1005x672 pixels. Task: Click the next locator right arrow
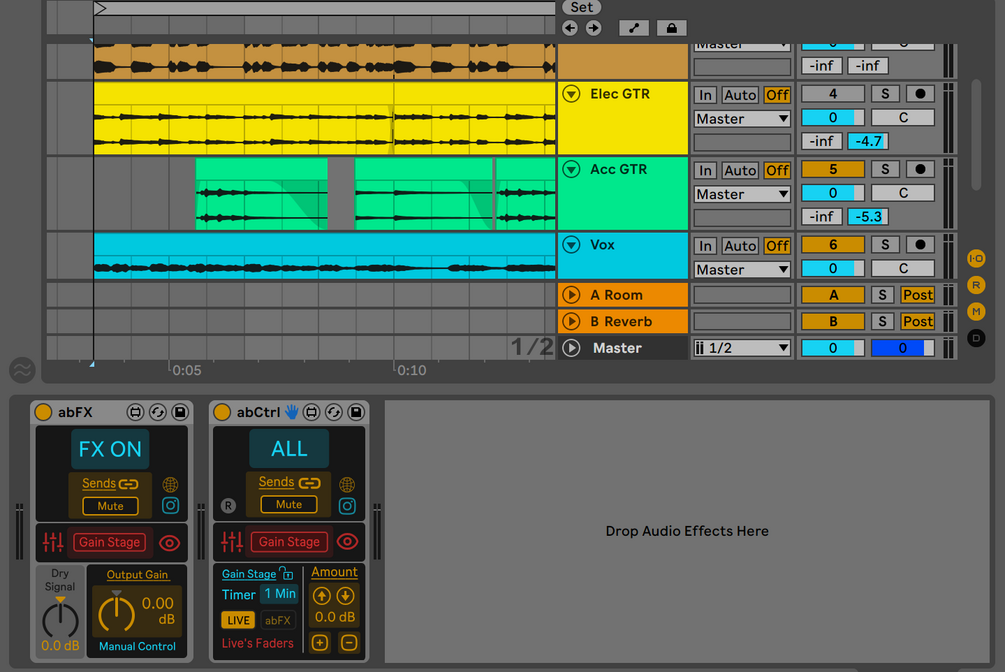(594, 28)
